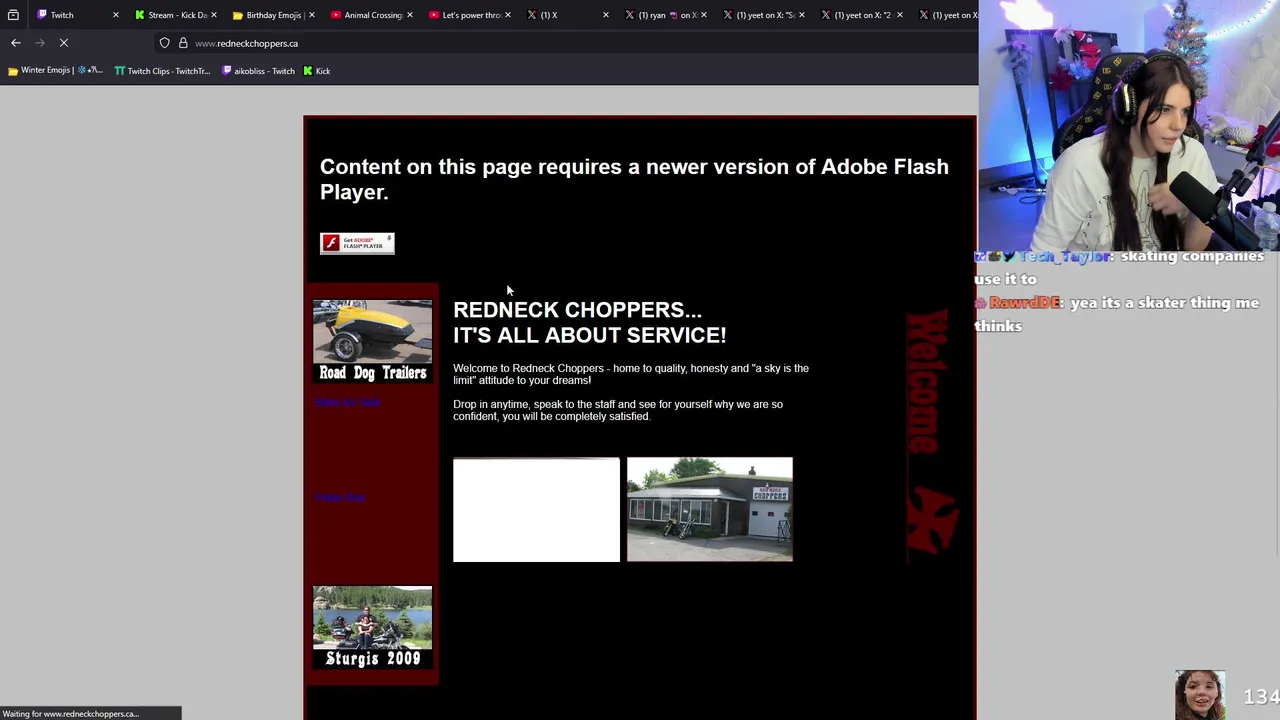
Task: Close the (1) X tab
Action: 606,15
